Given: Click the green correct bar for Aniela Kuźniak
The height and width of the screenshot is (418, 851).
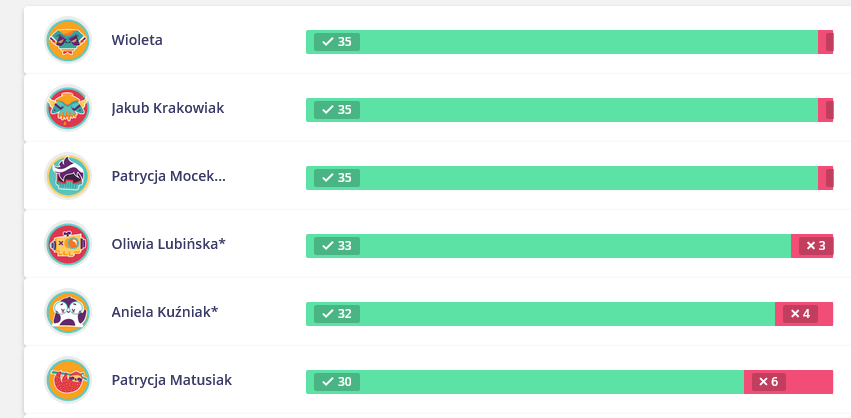Looking at the screenshot, I should tap(541, 314).
